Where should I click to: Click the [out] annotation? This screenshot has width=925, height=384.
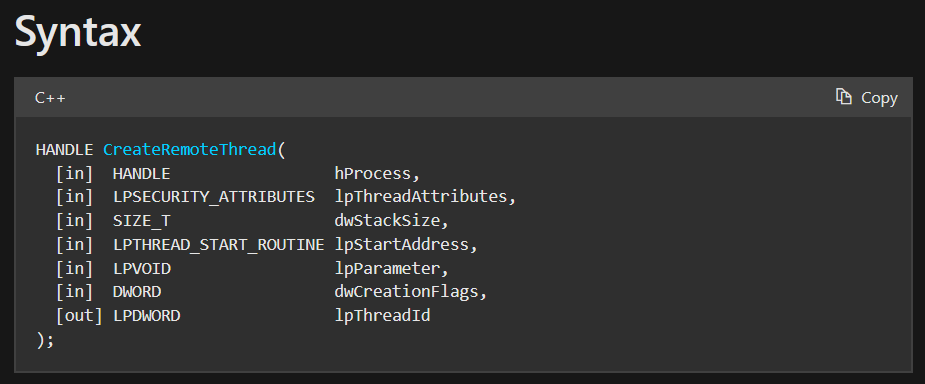pyautogui.click(x=79, y=316)
